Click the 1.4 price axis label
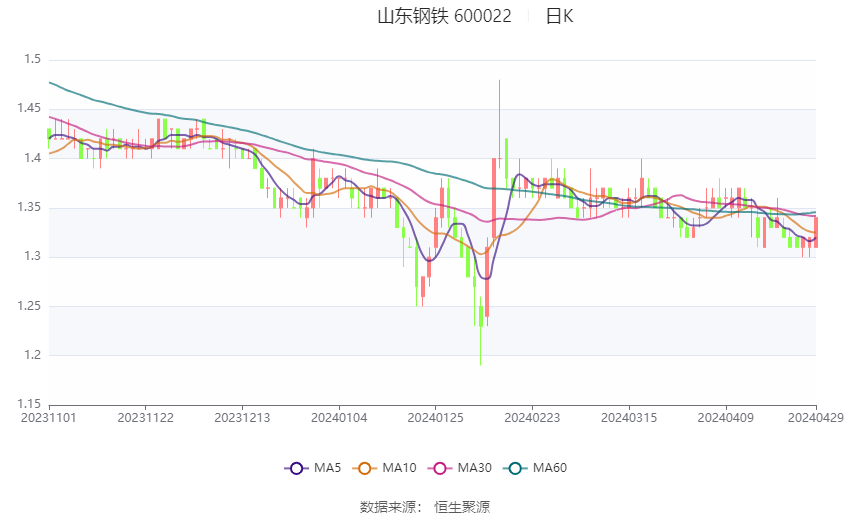Screen dimensions: 850x517 click(33, 158)
